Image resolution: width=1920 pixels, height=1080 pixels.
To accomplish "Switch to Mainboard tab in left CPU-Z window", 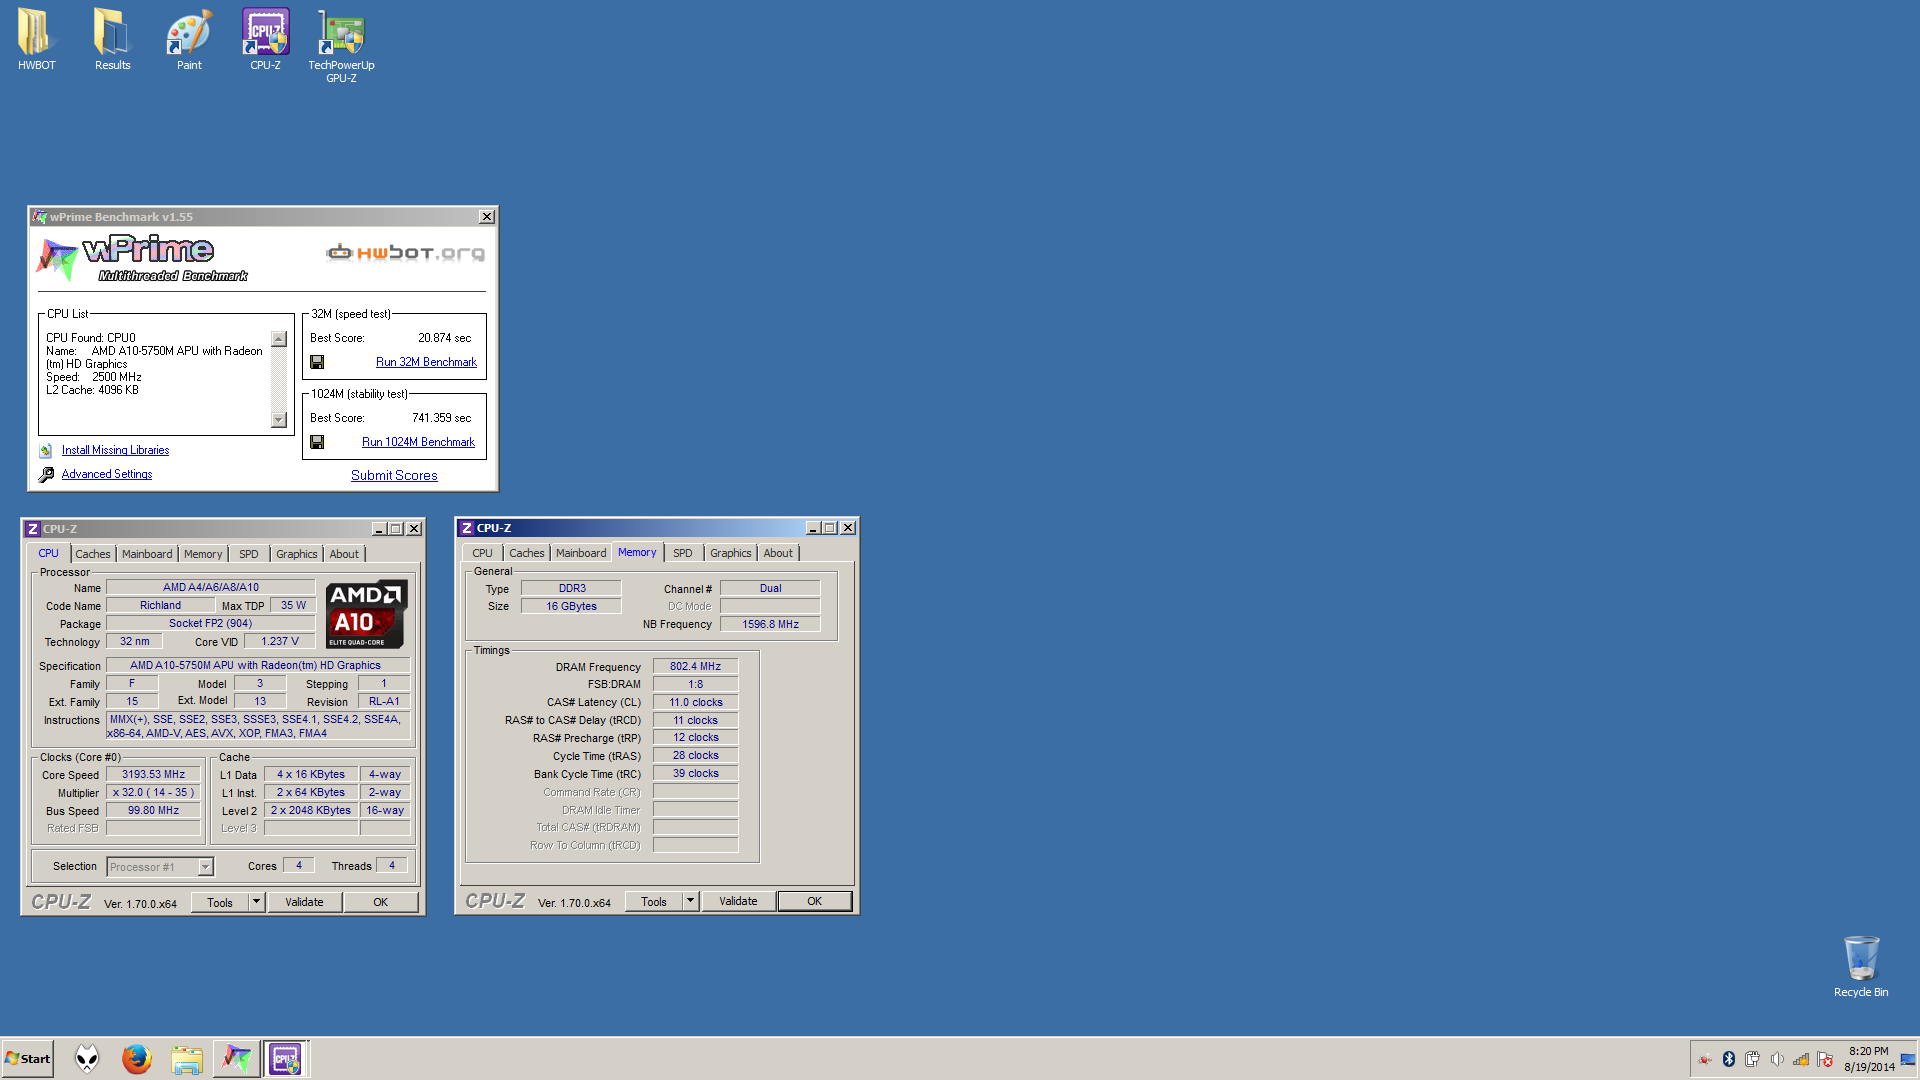I will tap(147, 554).
